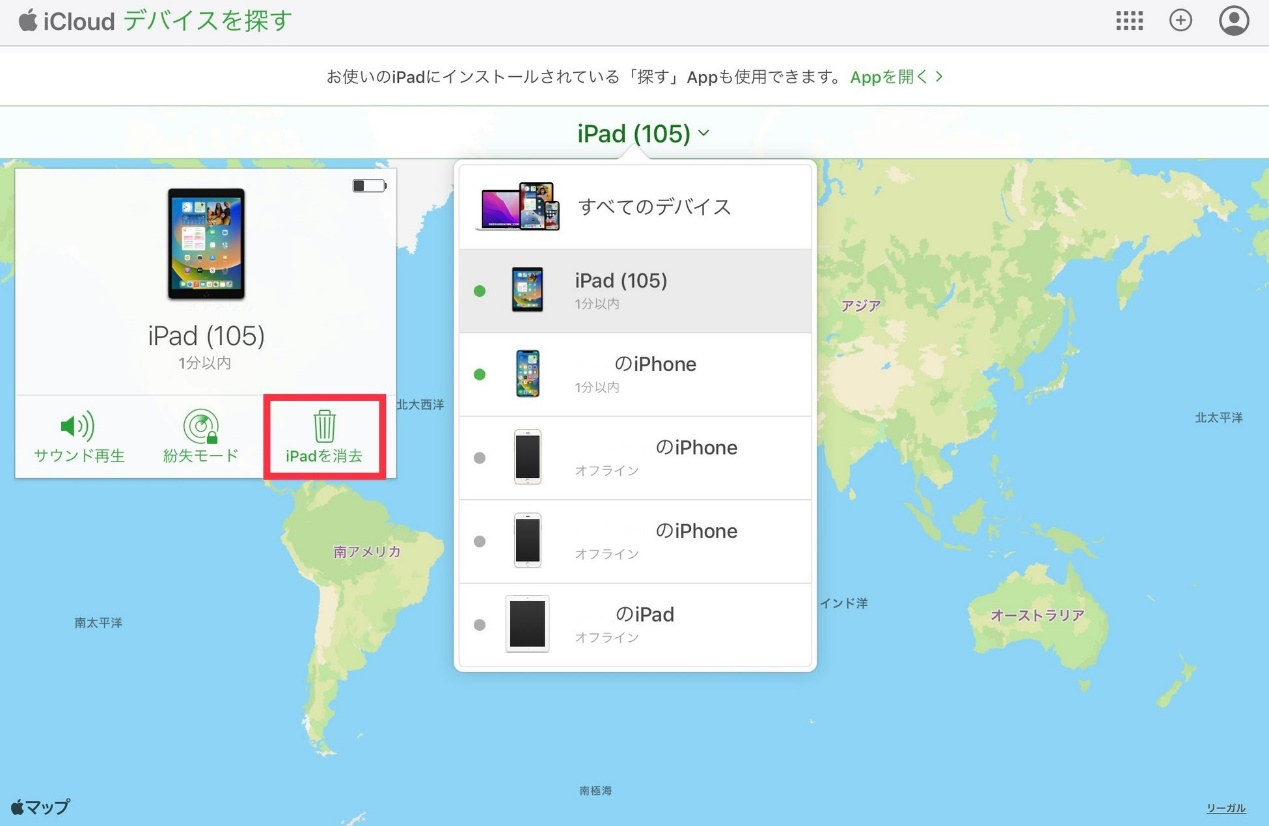This screenshot has height=826, width=1269.
Task: Enable 紛失モード lost mode radar icon
Action: click(x=201, y=427)
